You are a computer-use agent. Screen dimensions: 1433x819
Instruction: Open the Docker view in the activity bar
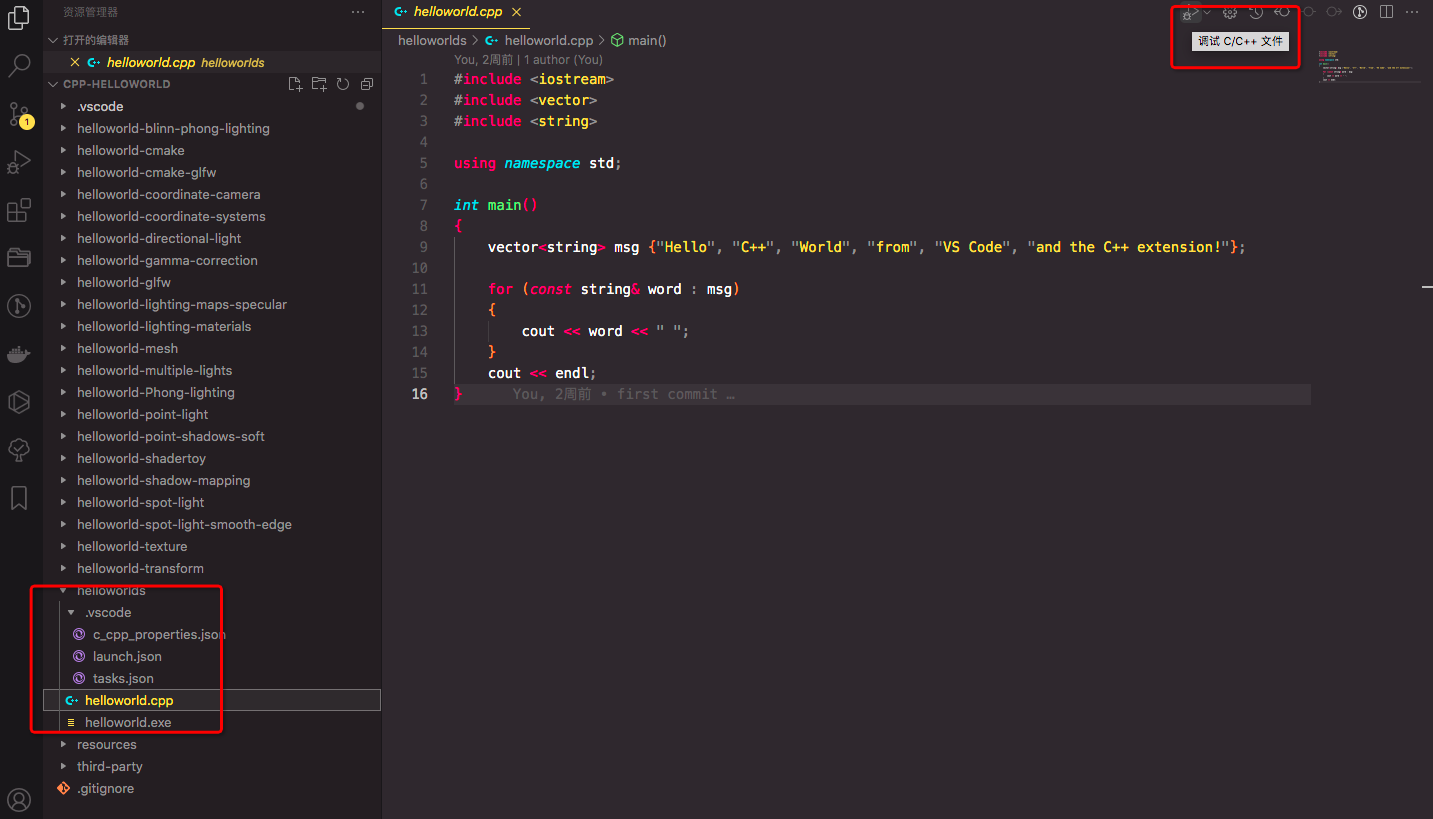click(x=19, y=354)
